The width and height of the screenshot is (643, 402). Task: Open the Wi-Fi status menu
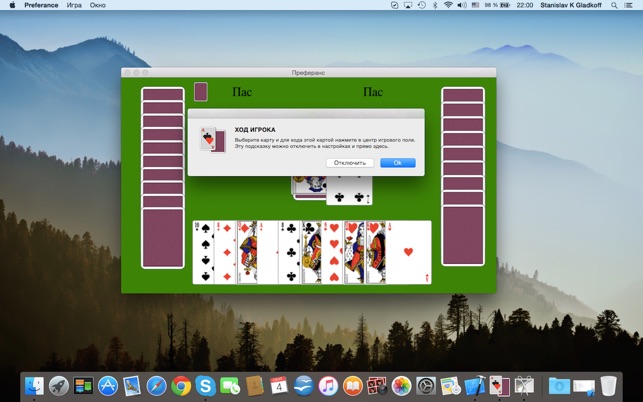pyautogui.click(x=448, y=5)
